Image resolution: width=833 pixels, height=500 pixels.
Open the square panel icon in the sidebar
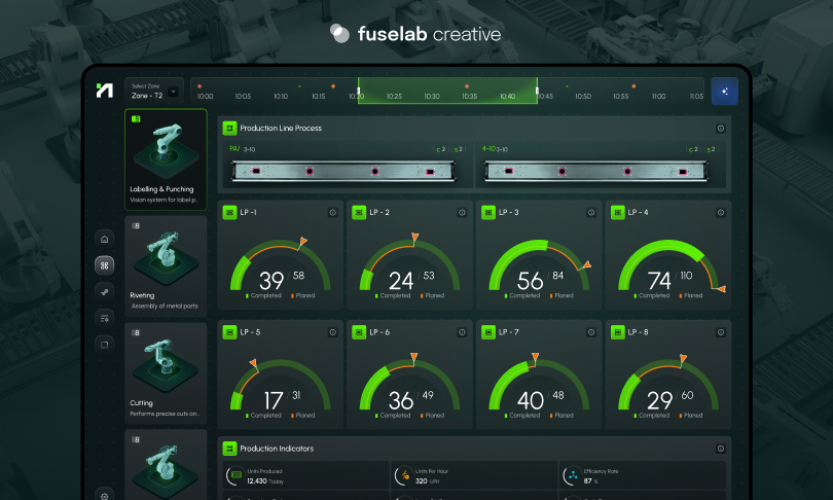pos(104,345)
